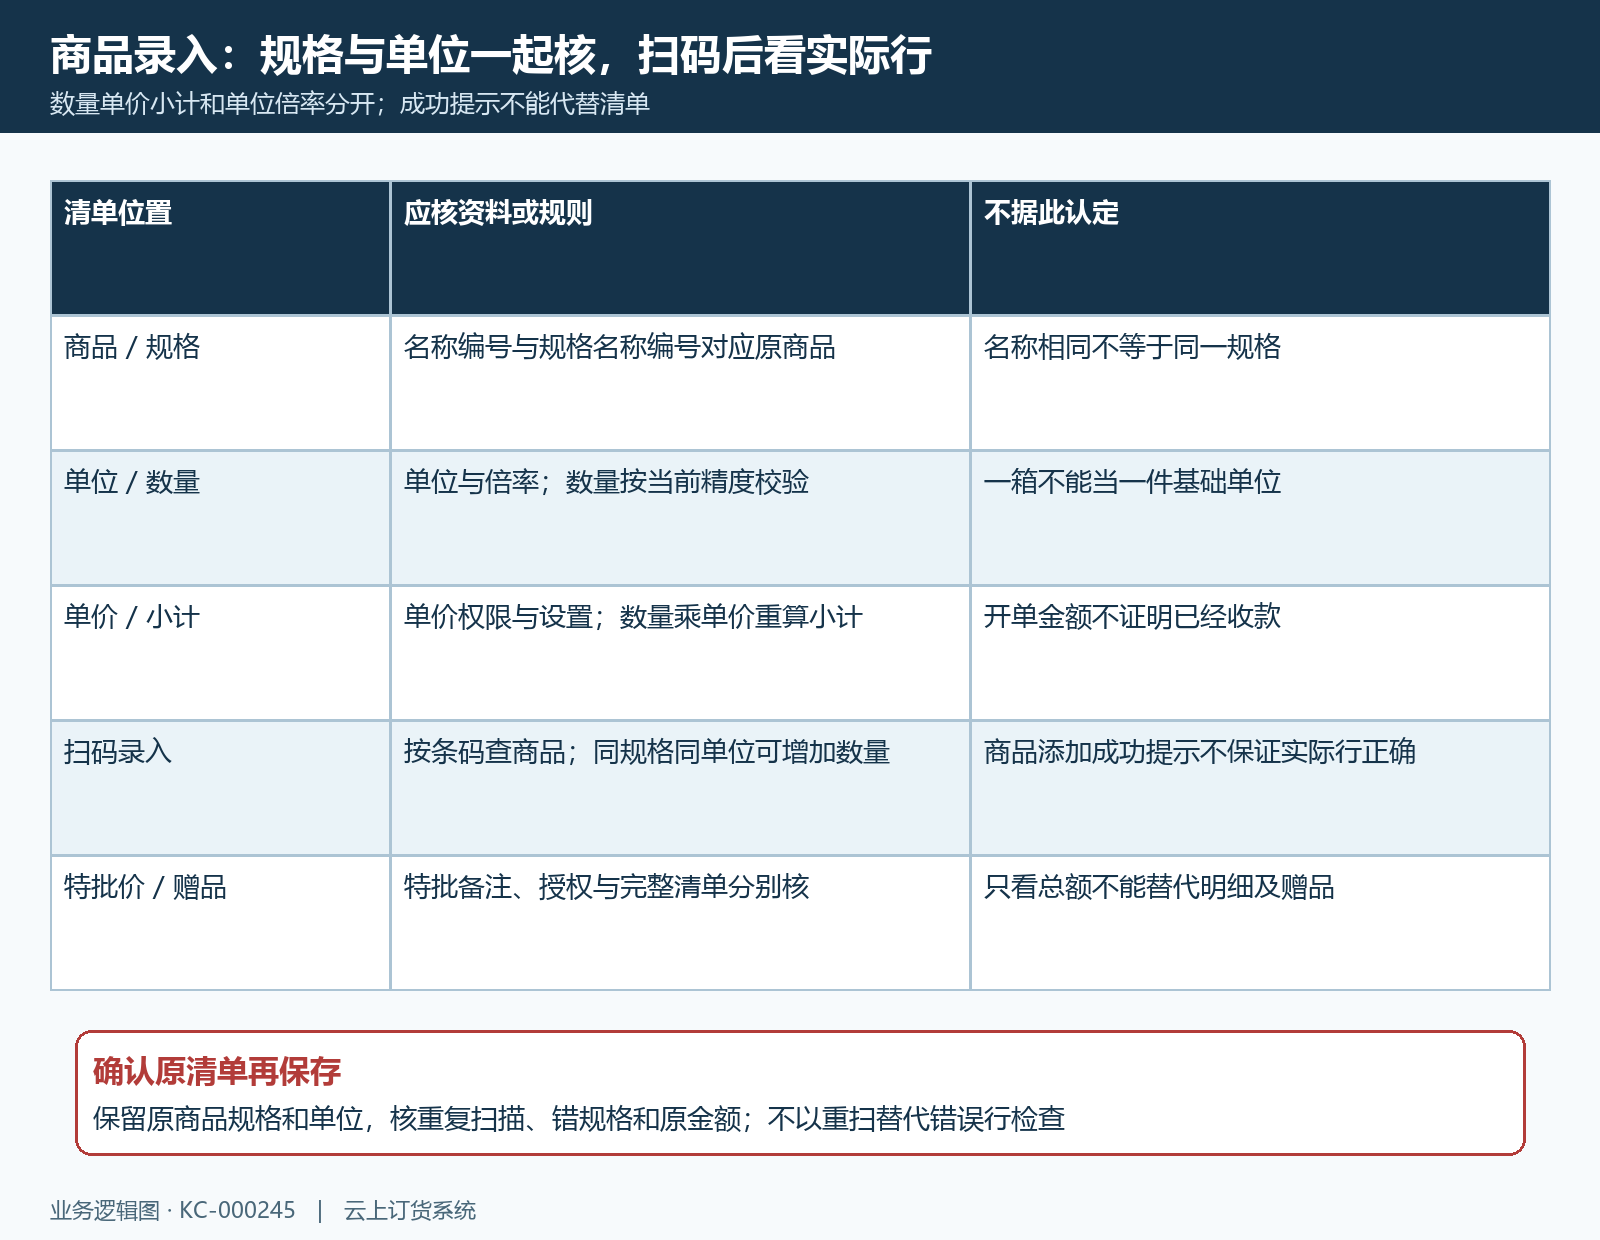Click cell 一箱不能当一件基础单位
The width and height of the screenshot is (1600, 1240).
pyautogui.click(x=1260, y=518)
